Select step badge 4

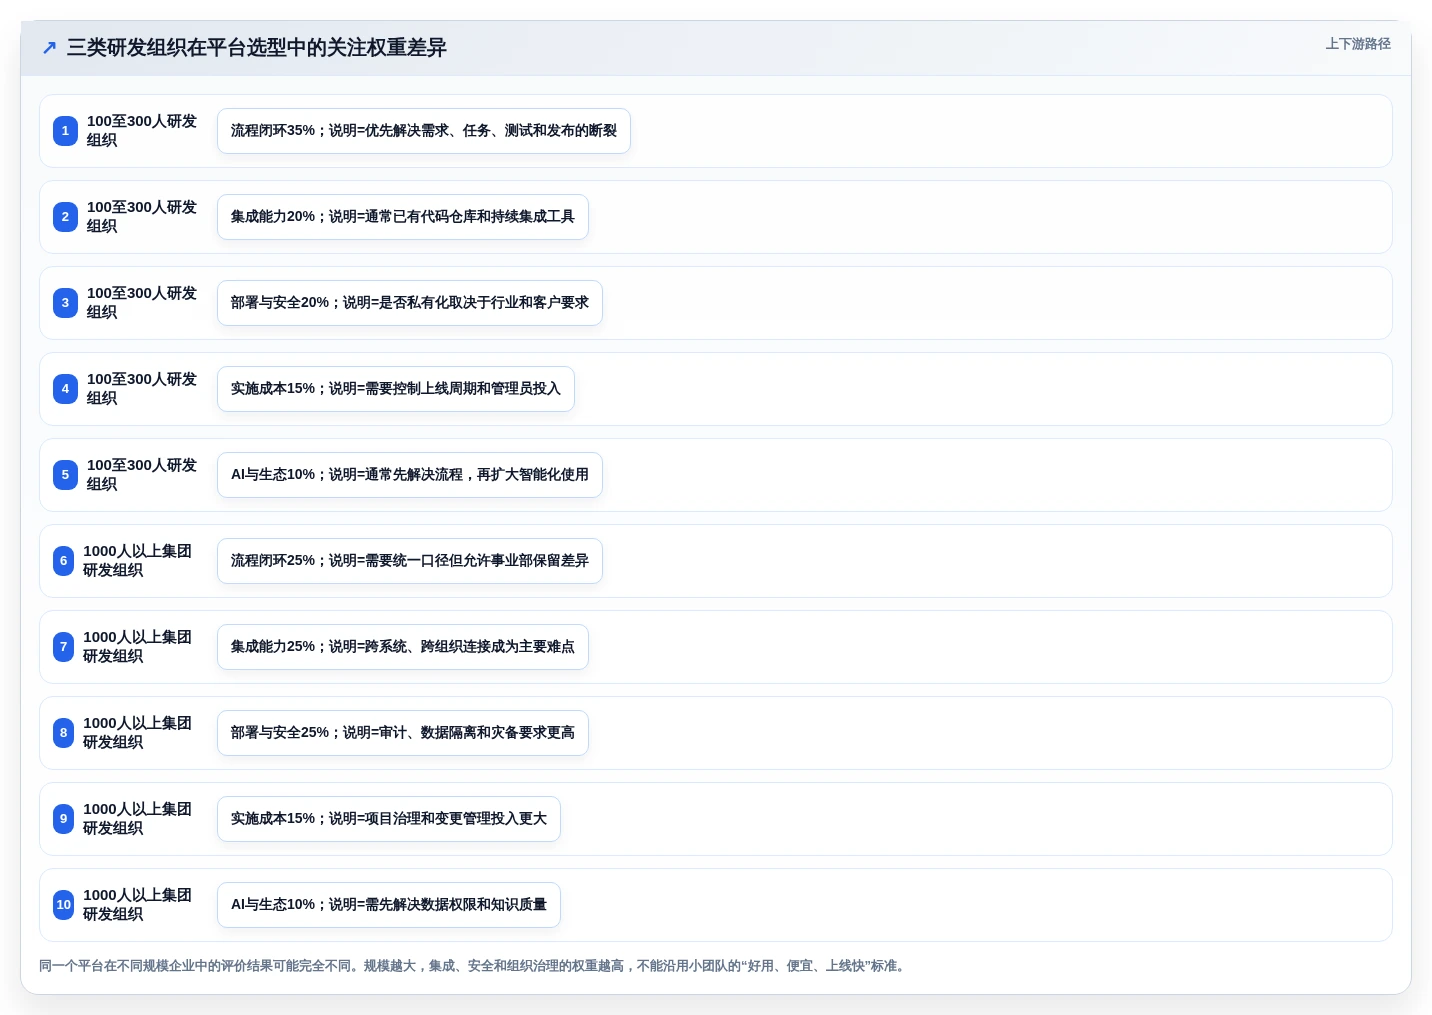[x=65, y=389]
